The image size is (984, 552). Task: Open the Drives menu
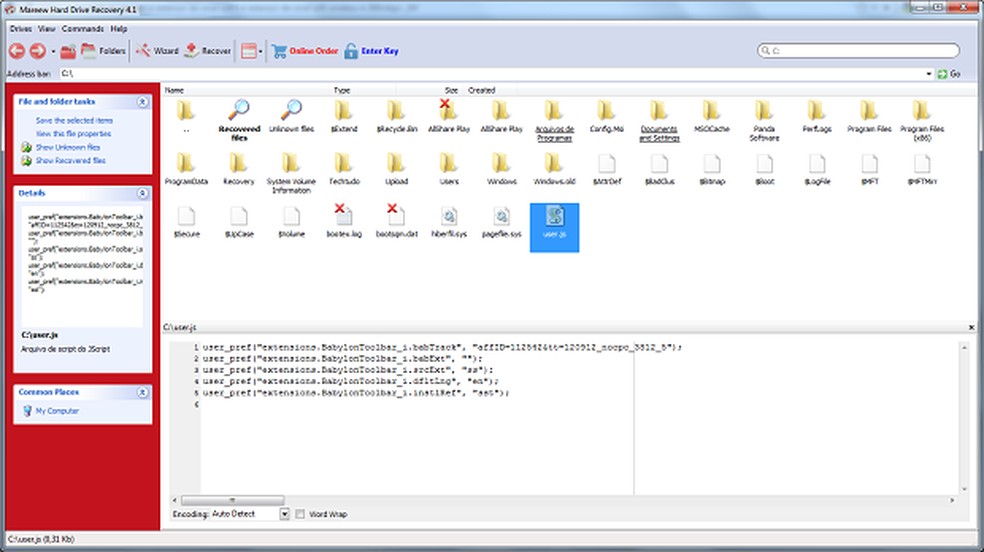(21, 29)
